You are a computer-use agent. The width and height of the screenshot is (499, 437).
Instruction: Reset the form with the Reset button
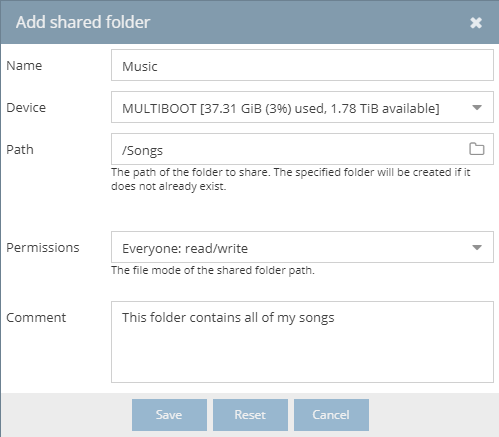click(250, 415)
